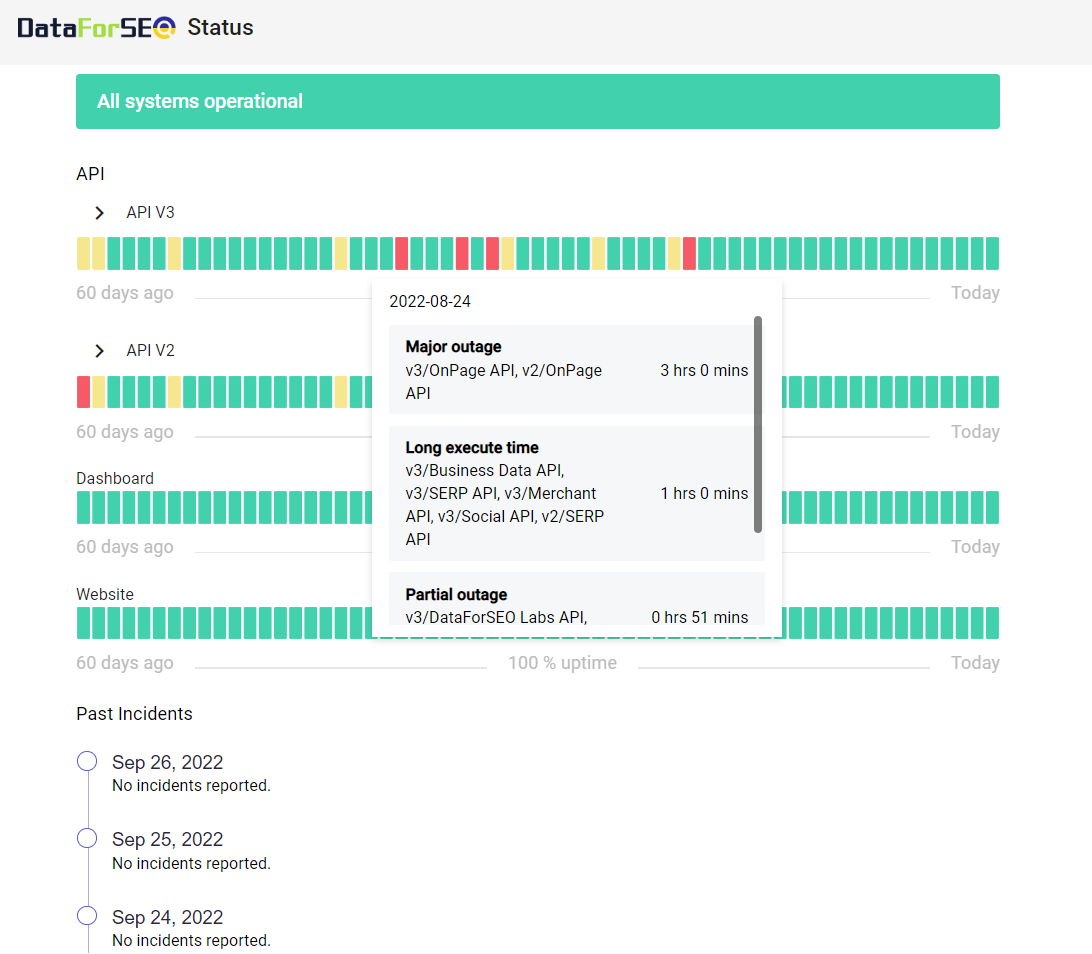The height and width of the screenshot is (954, 1092).
Task: Click the DataForSEO logo
Action: click(x=96, y=28)
